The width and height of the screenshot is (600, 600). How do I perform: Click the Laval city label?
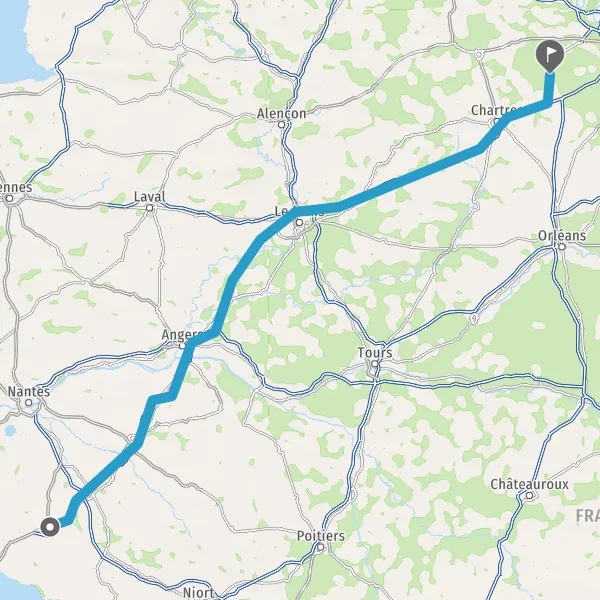click(x=150, y=197)
